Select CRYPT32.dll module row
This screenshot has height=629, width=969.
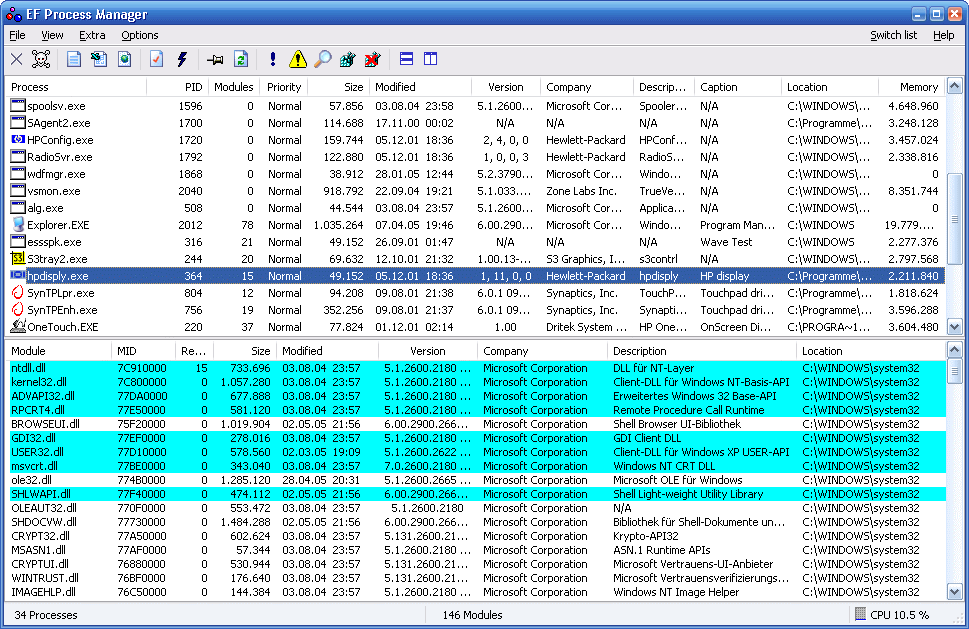(476, 536)
